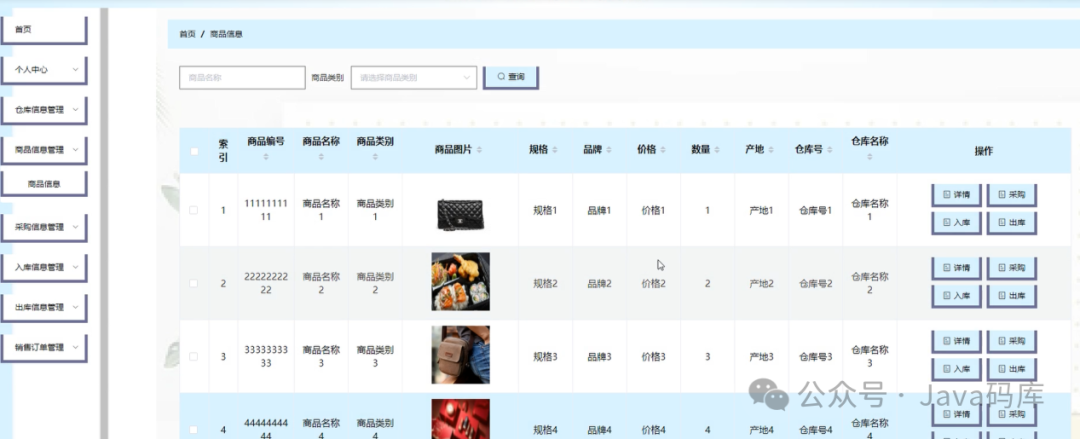Sort by 产地 column arrows

point(771,150)
